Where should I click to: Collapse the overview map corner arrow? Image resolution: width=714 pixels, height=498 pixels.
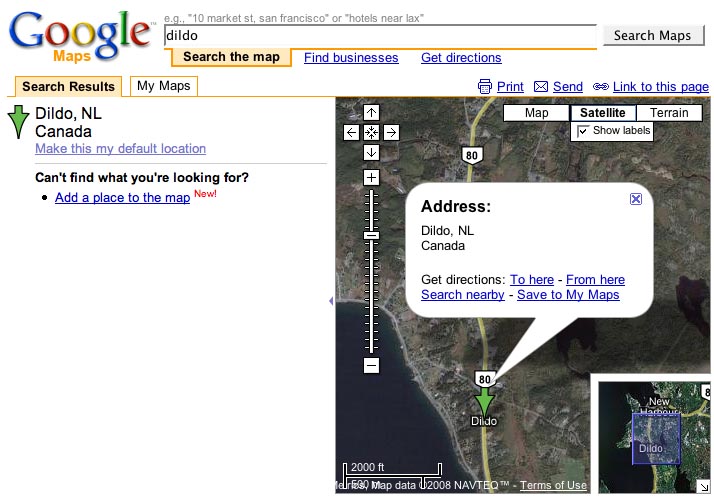(704, 487)
